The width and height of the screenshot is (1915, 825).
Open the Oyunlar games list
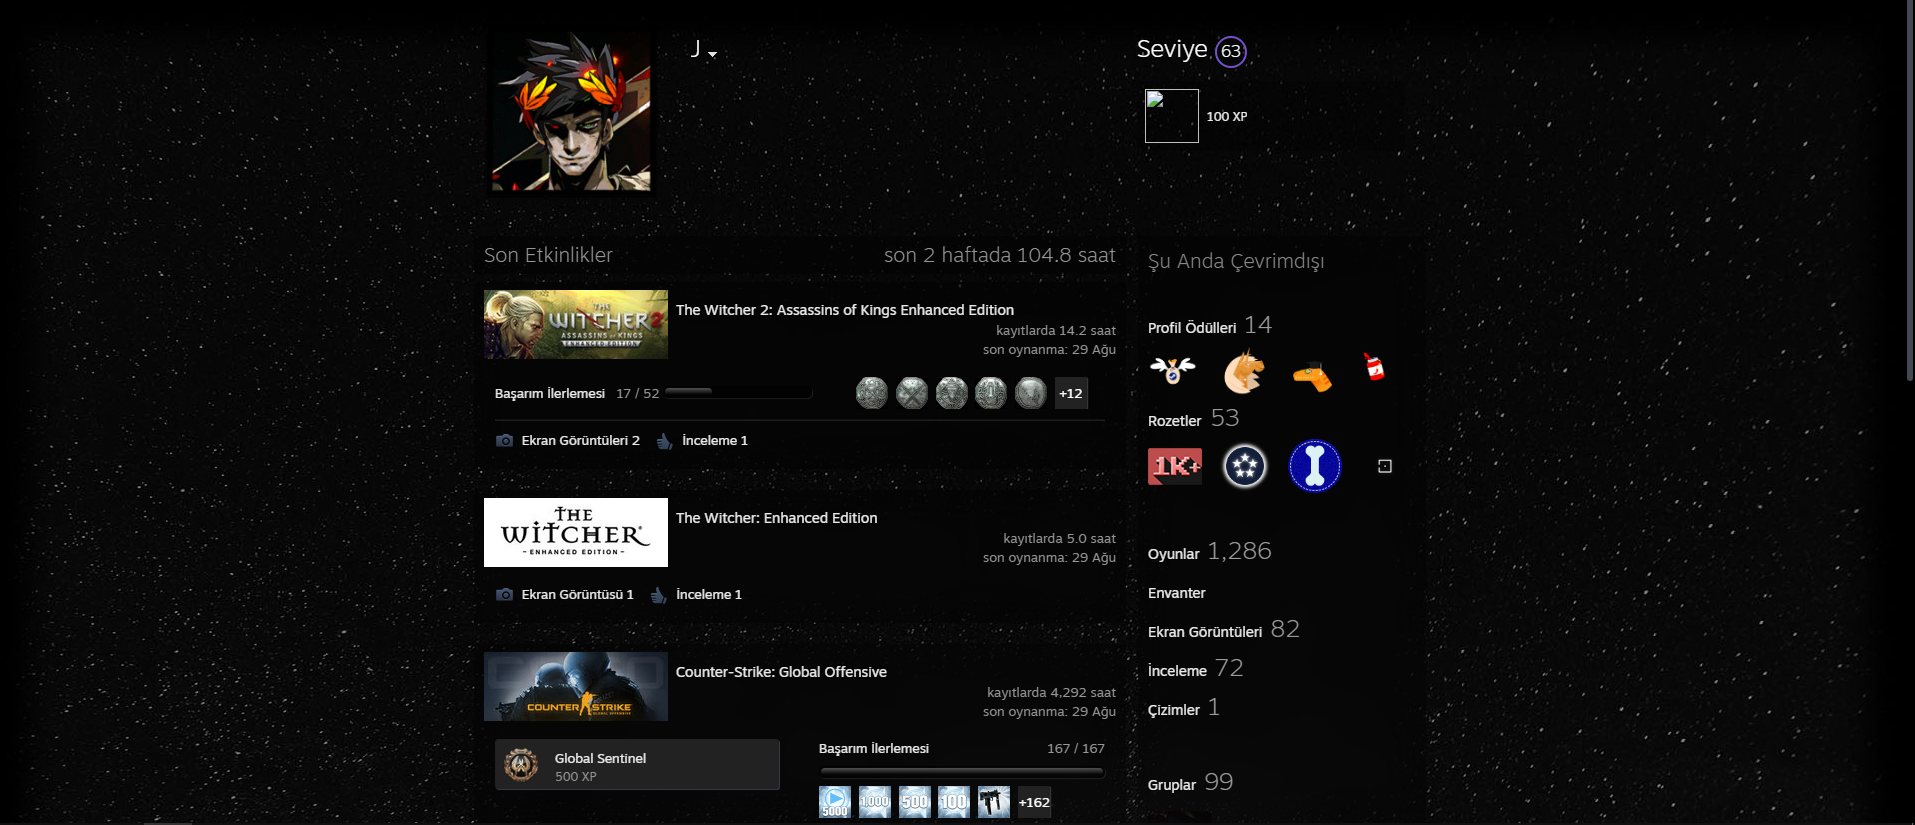(x=1174, y=554)
